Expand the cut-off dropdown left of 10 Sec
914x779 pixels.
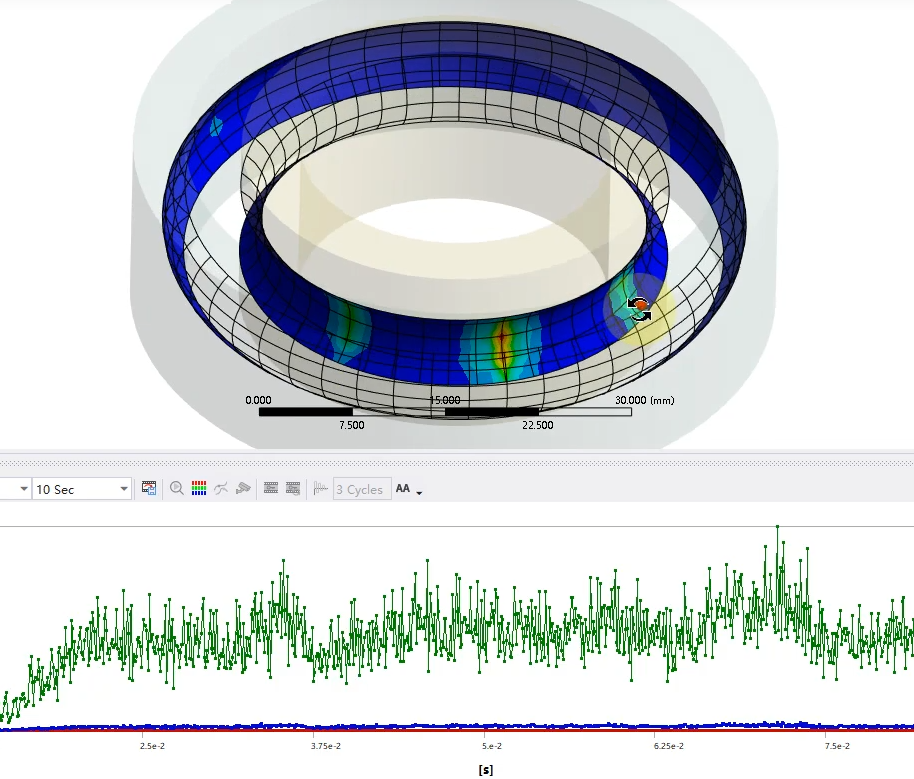[23, 489]
